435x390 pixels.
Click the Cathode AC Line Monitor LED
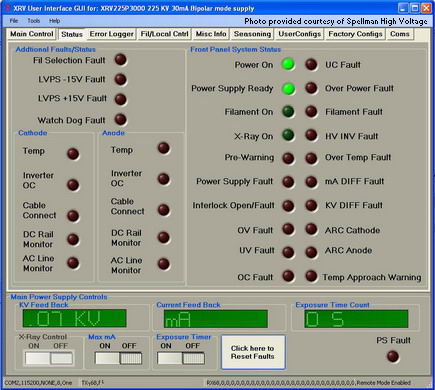point(73,263)
